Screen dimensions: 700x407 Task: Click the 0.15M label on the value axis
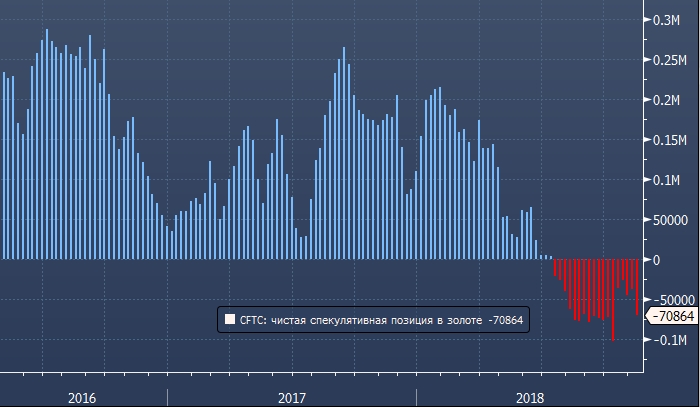coord(670,140)
